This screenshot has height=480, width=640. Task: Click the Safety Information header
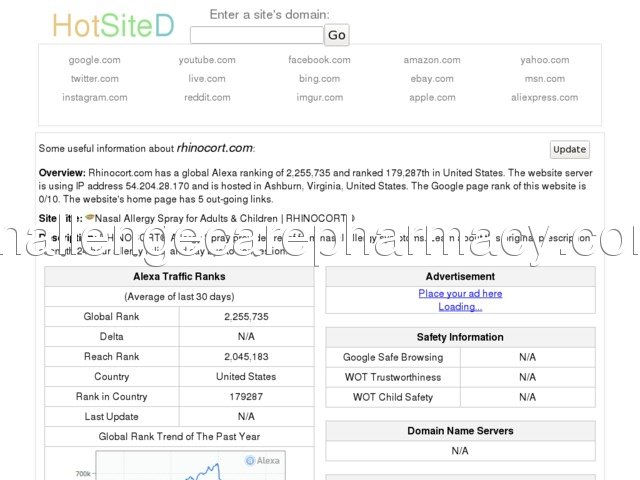460,337
